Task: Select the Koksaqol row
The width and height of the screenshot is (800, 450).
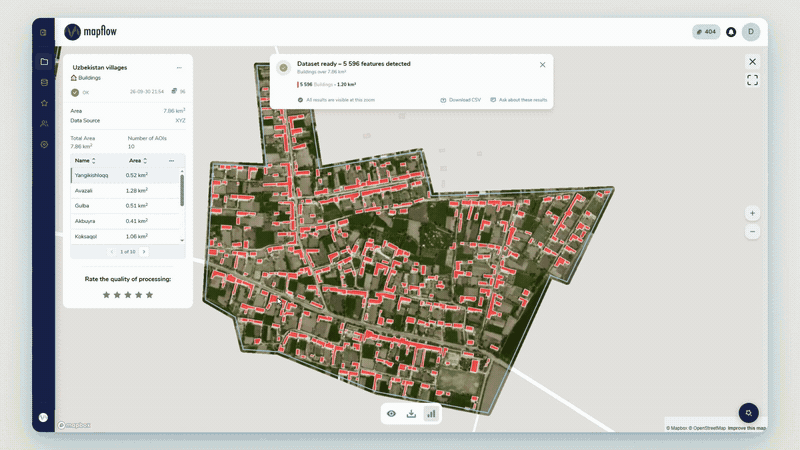Action: 126,237
